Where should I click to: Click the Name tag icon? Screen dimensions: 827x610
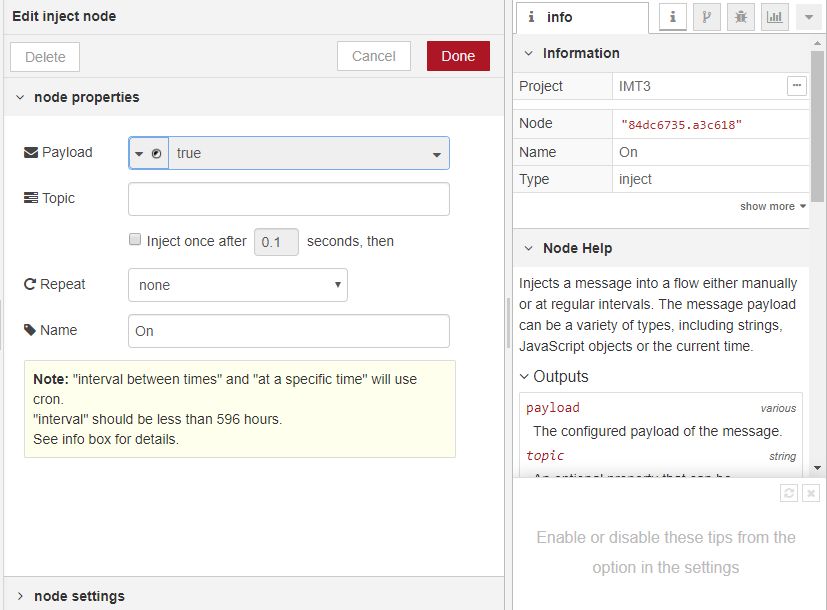[30, 330]
